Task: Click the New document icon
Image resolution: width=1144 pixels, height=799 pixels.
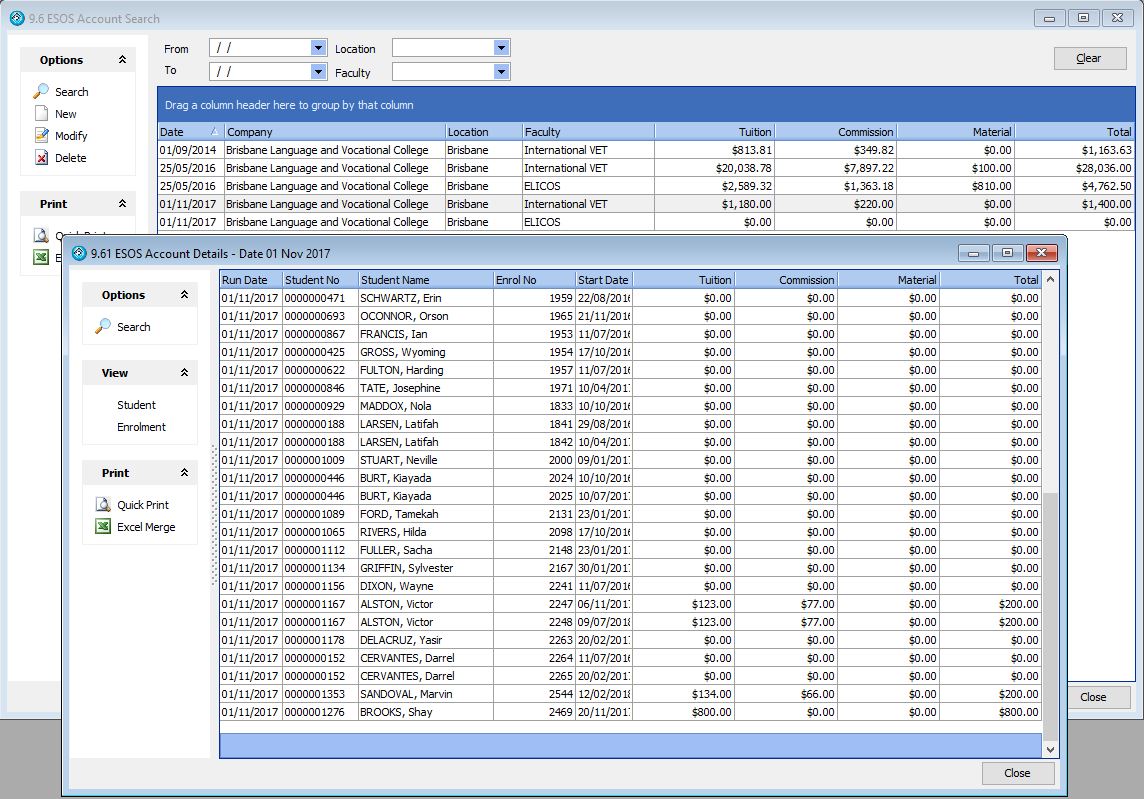Action: click(x=41, y=114)
